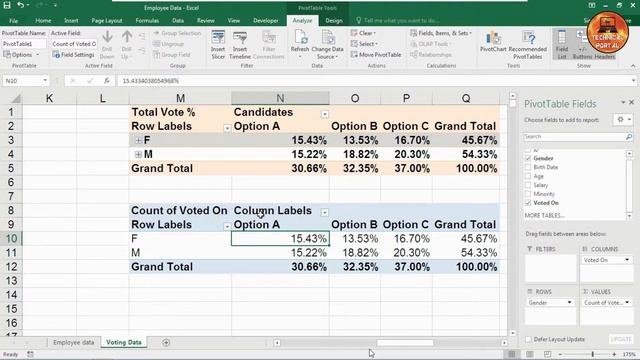
Task: Open the File tab
Action: coord(13,20)
